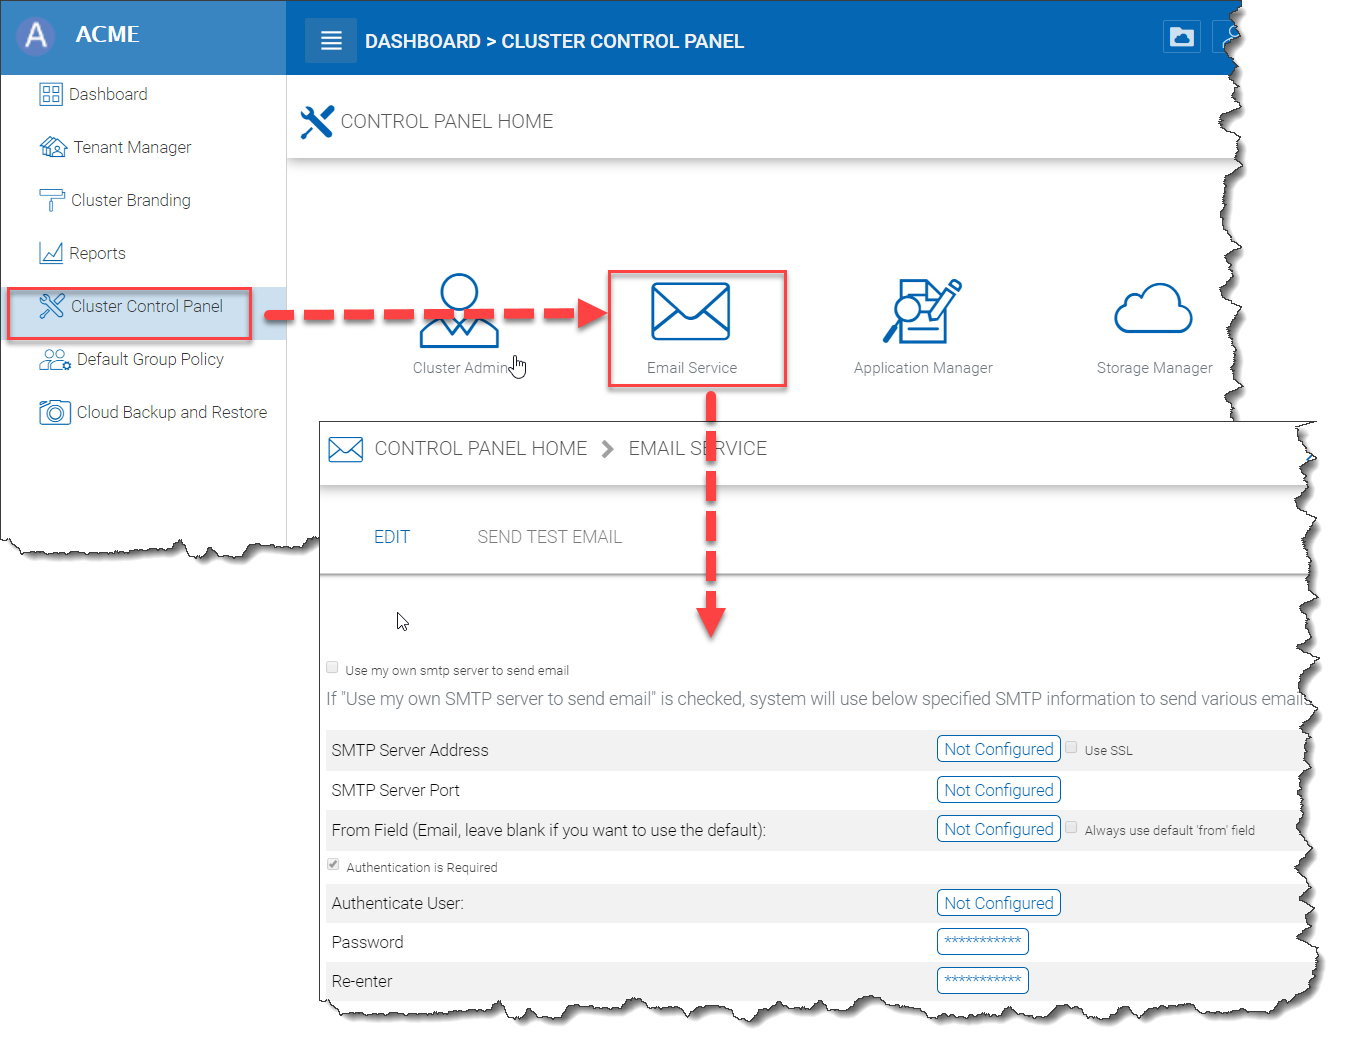Image resolution: width=1347 pixels, height=1043 pixels.
Task: Open the Application Manager icon
Action: (x=922, y=311)
